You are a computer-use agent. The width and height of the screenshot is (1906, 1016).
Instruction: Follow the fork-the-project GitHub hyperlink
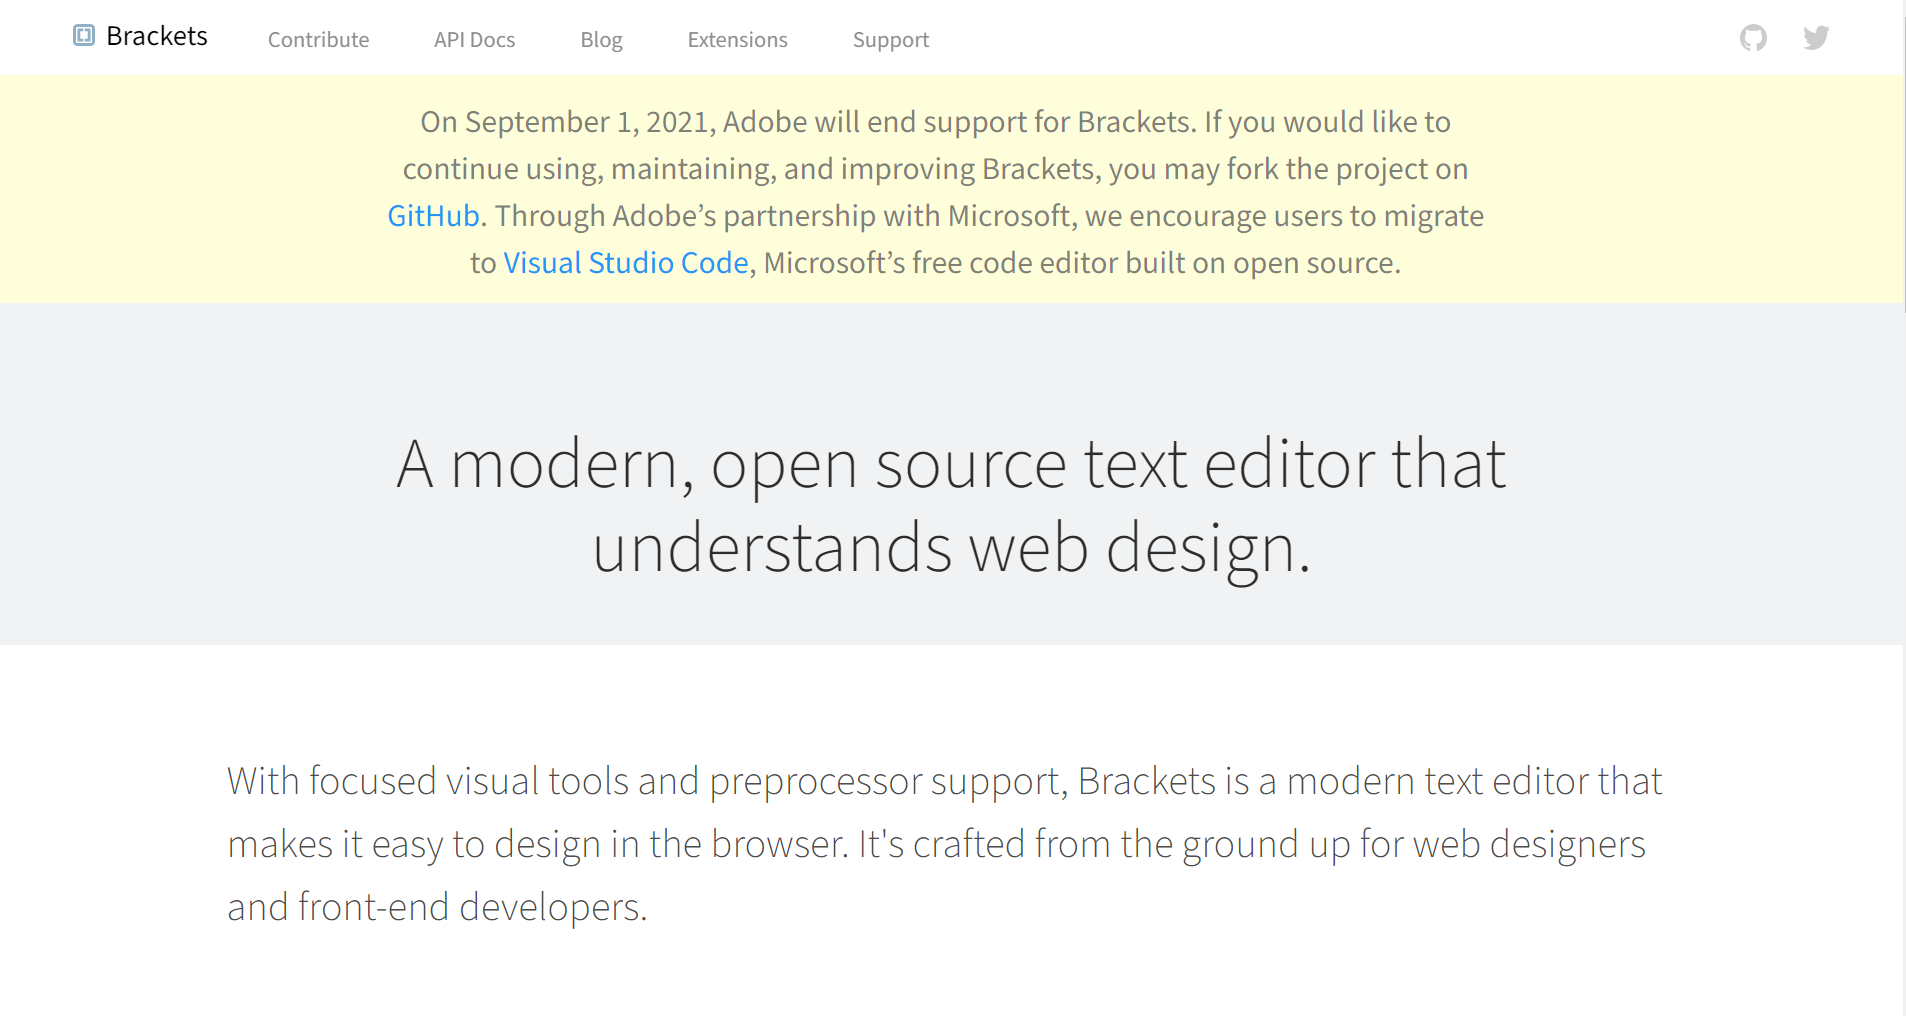431,214
